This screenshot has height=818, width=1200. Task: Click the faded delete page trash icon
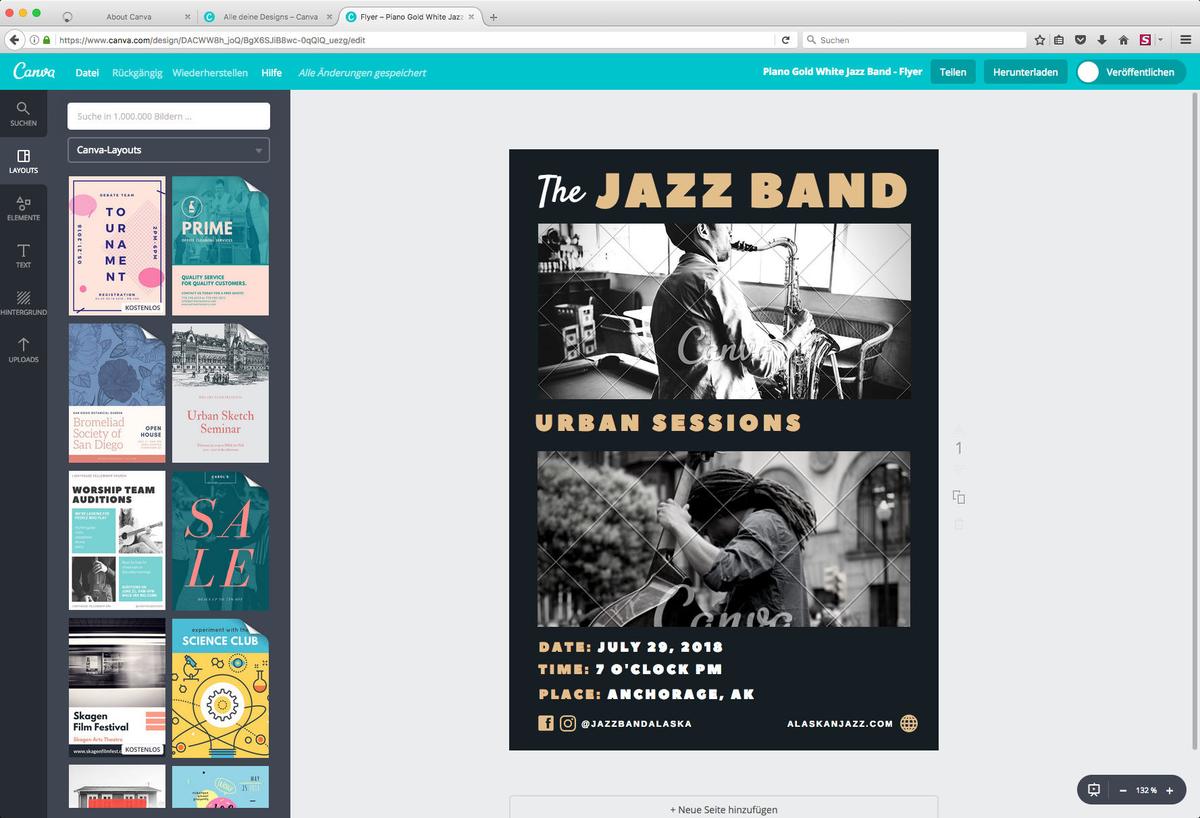point(959,524)
